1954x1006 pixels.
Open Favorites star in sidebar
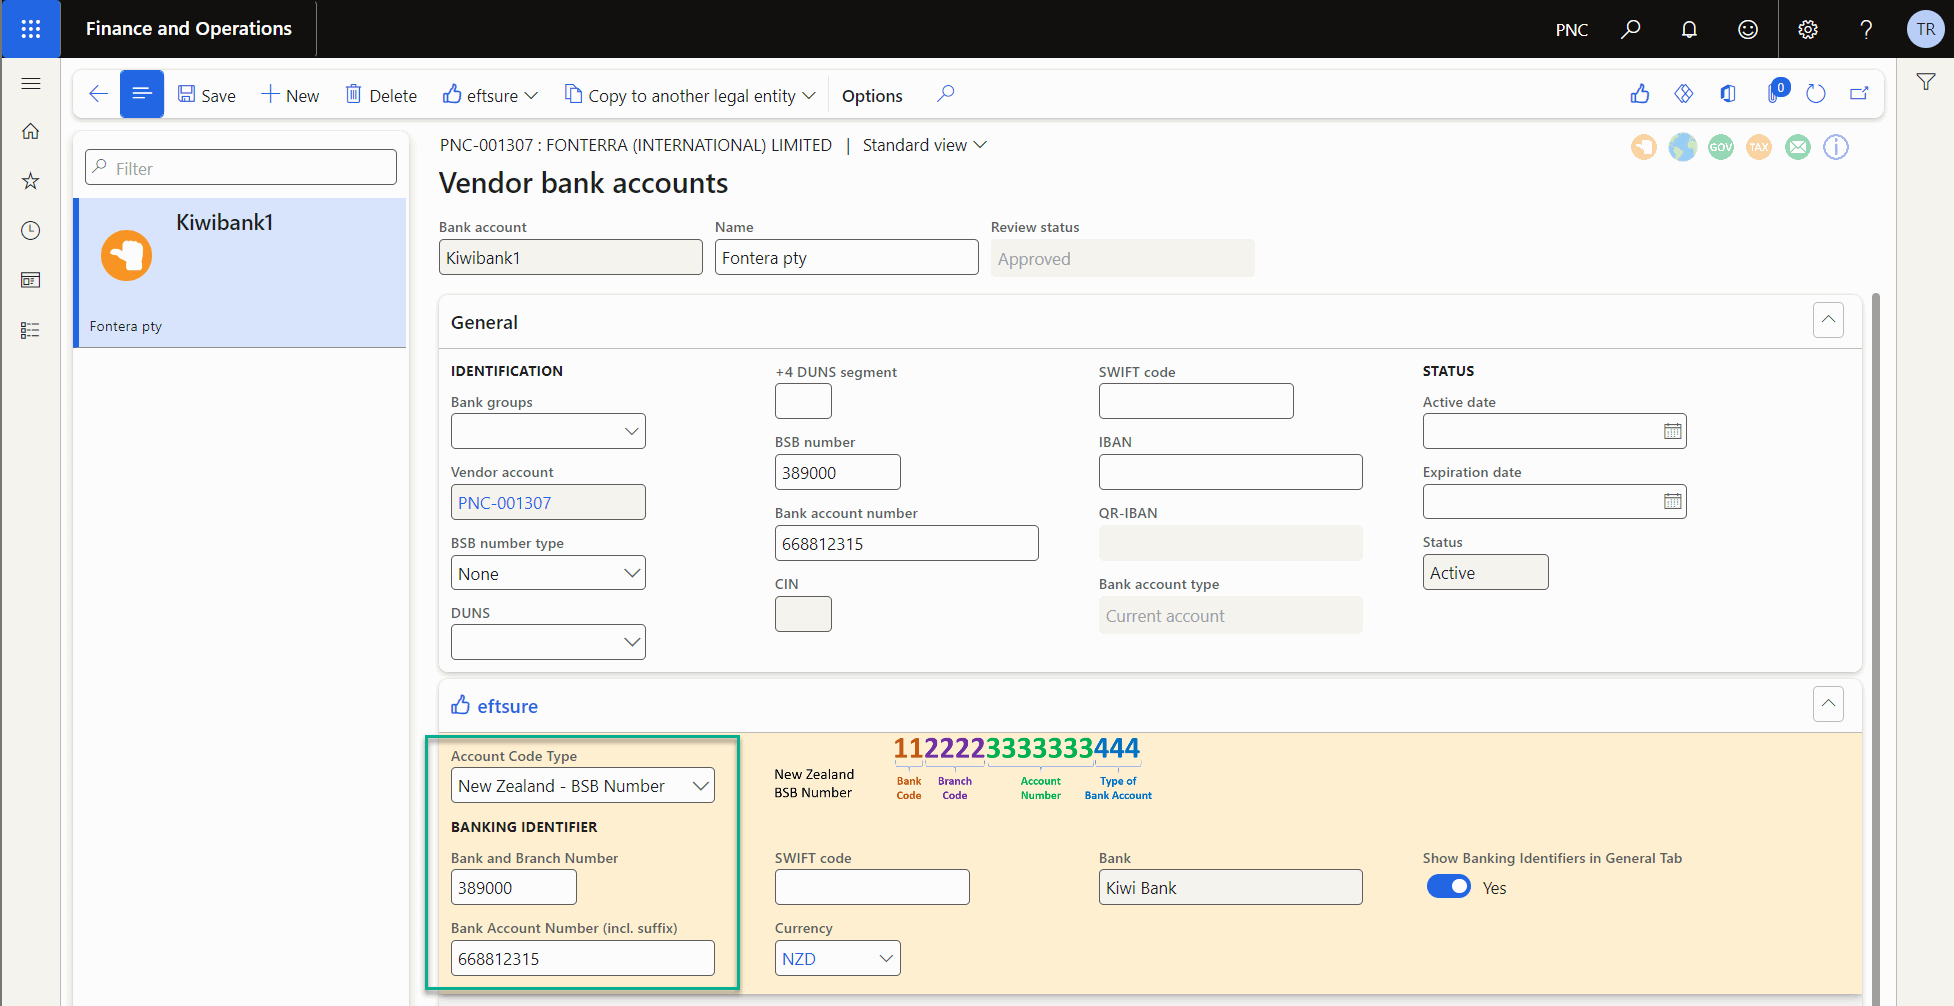tap(31, 181)
